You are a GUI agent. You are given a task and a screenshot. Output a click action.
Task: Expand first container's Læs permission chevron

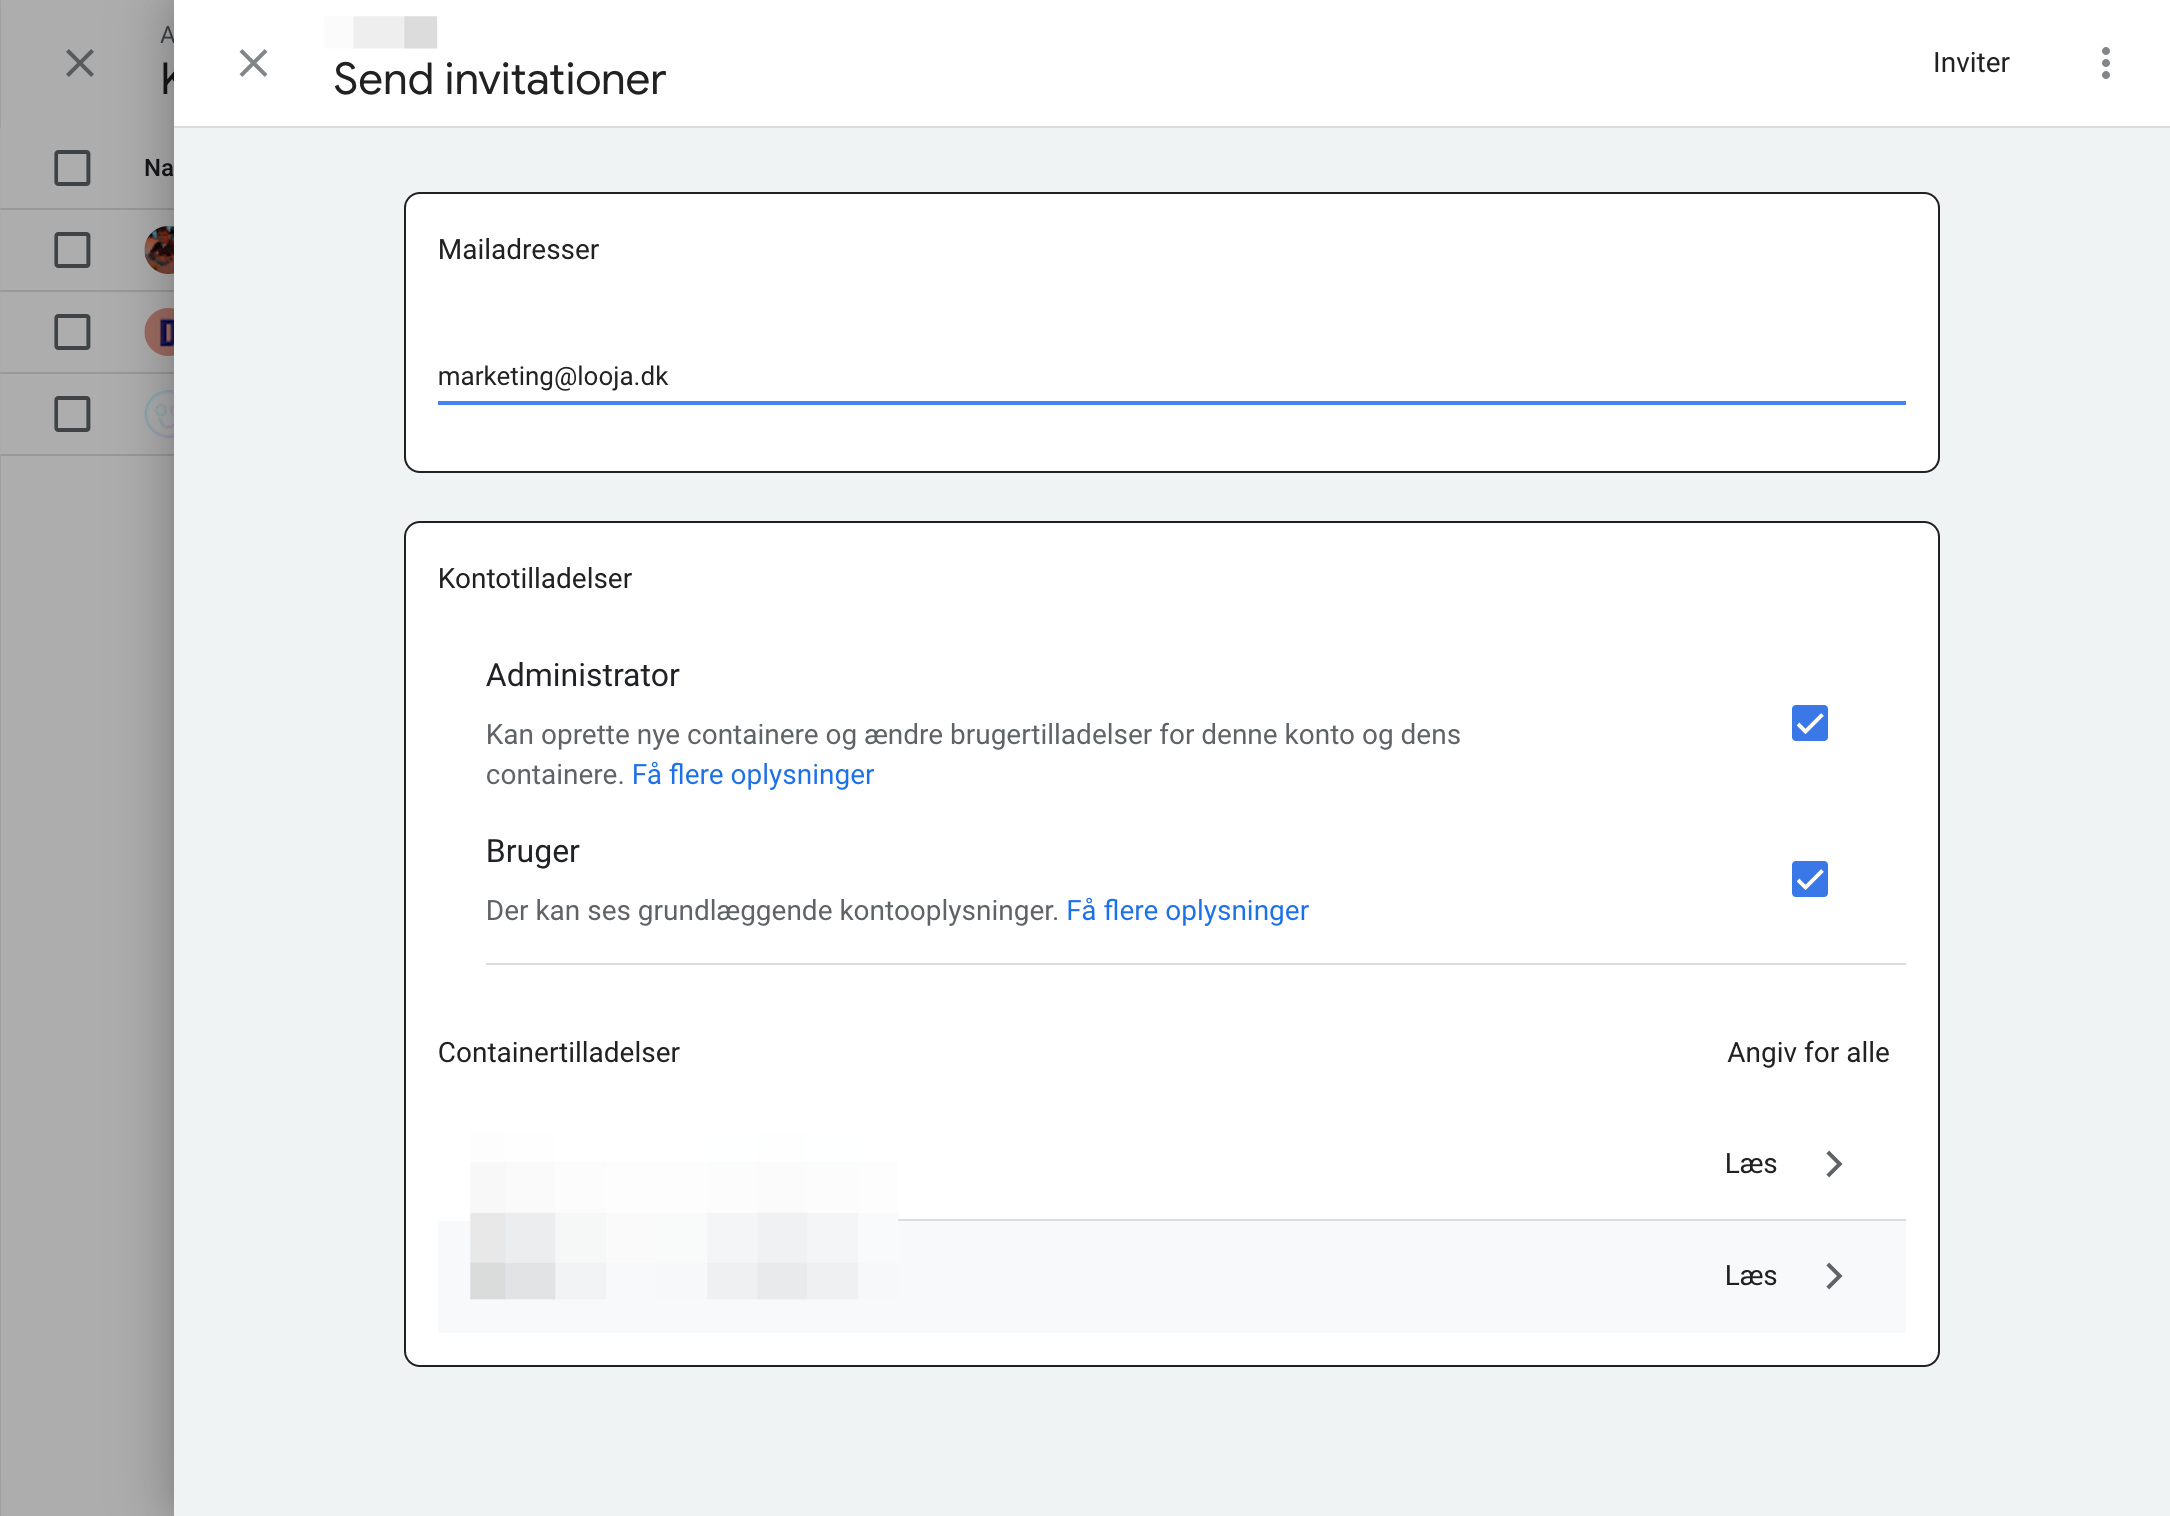[1833, 1164]
